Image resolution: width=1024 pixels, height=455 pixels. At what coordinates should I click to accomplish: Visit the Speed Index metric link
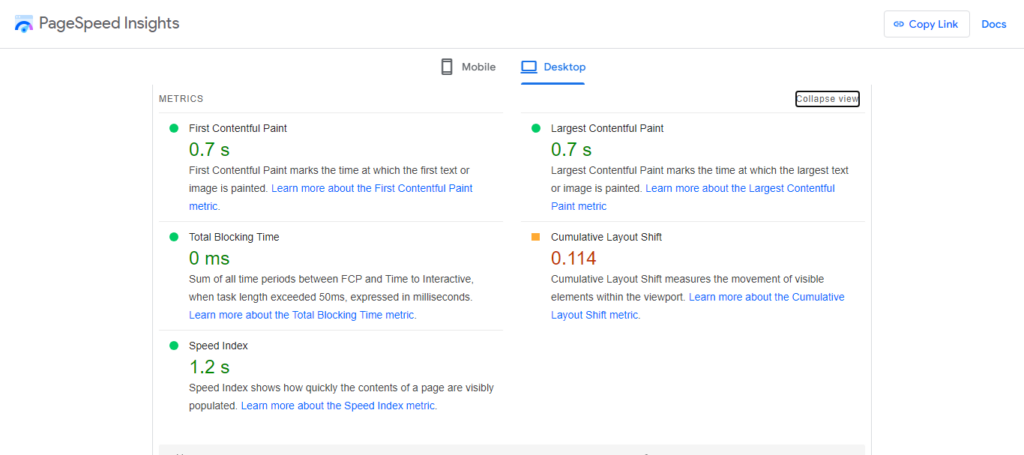338,406
